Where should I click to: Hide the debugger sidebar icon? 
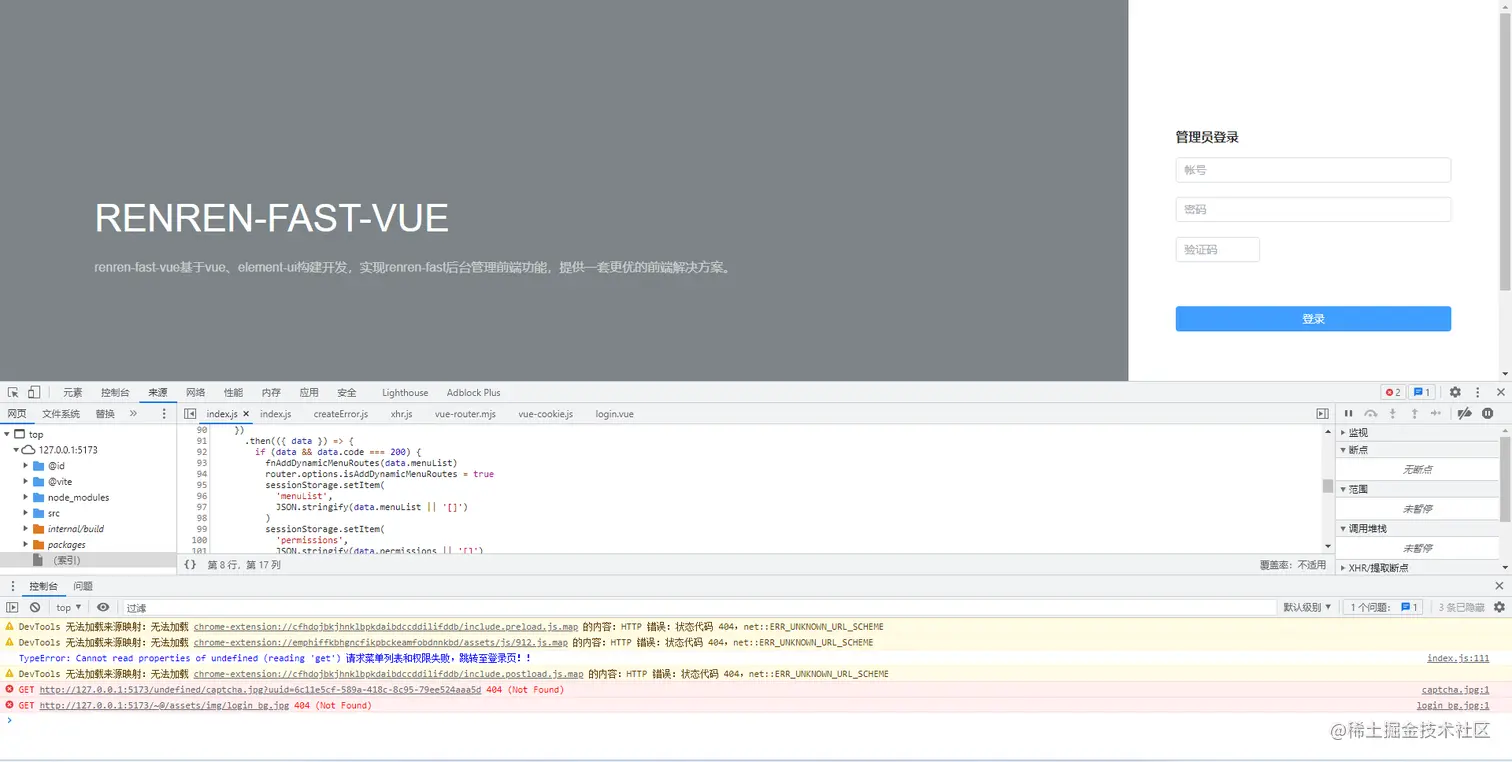[1323, 414]
